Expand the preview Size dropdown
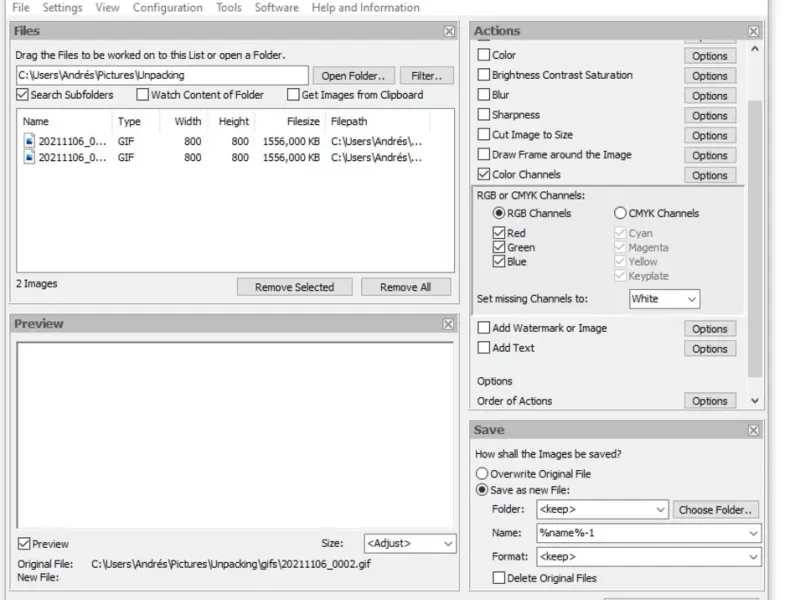This screenshot has width=800, height=600. (x=409, y=544)
